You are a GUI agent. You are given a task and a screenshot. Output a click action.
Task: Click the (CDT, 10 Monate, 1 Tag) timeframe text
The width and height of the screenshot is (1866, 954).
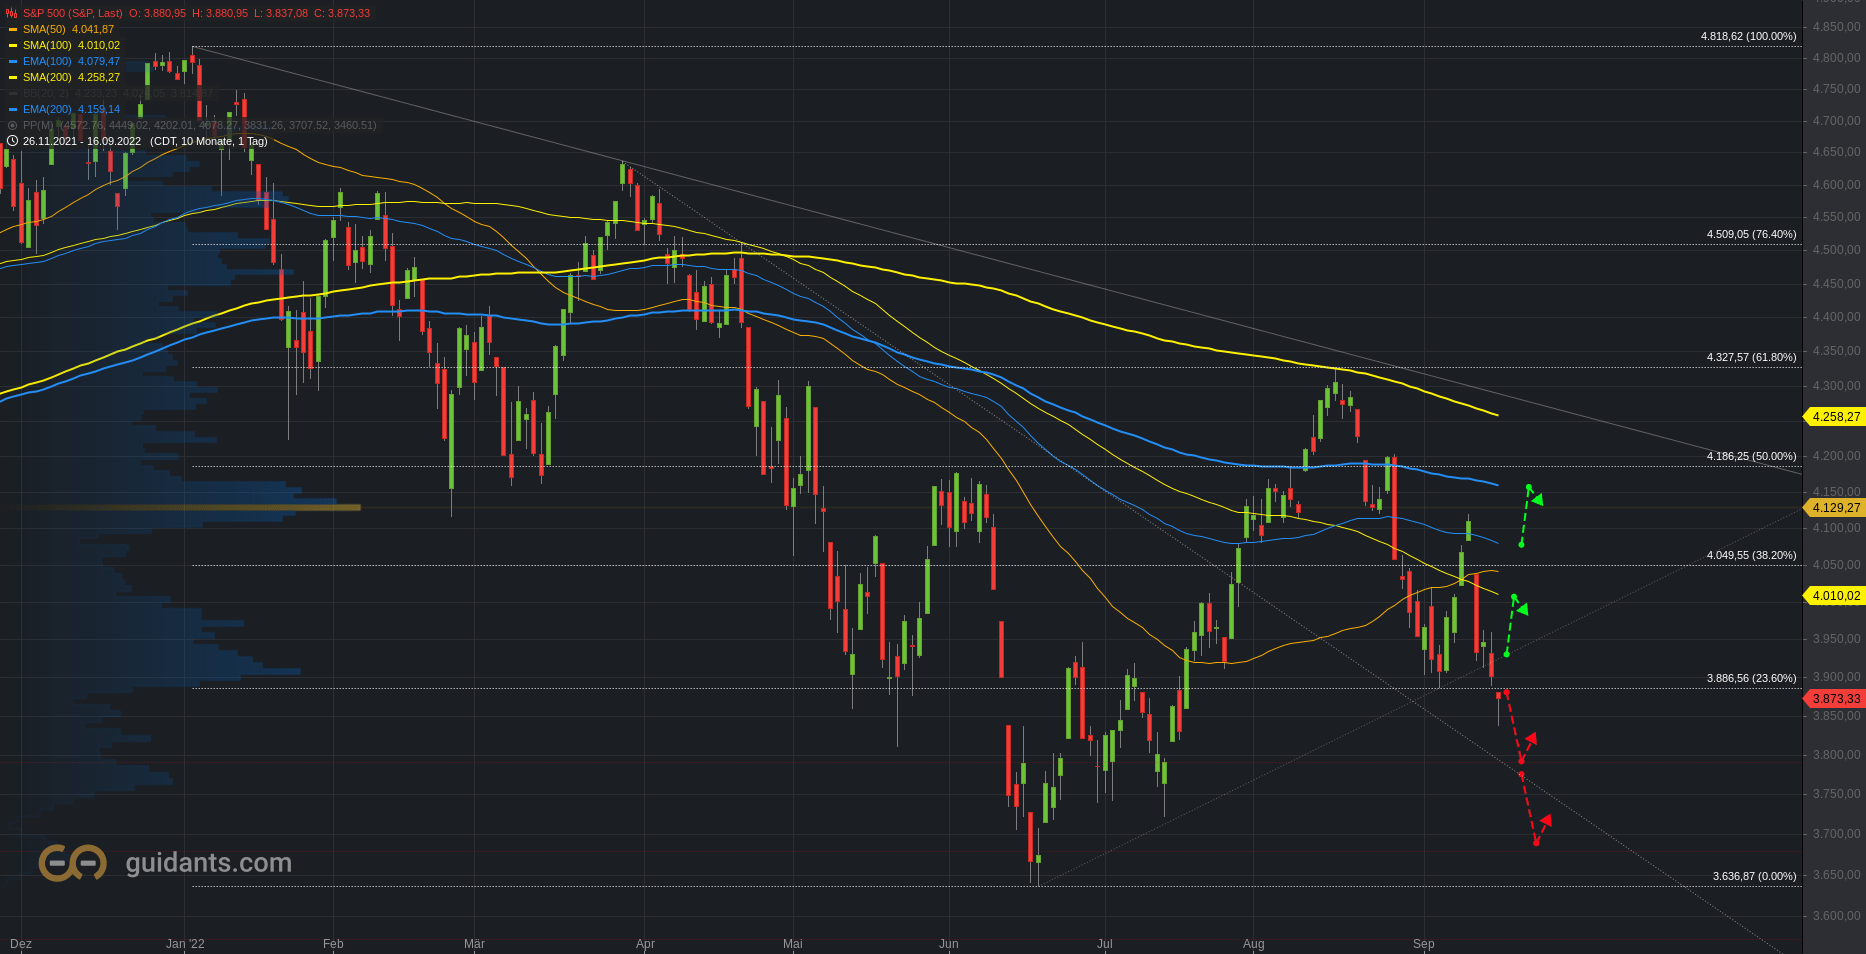pyautogui.click(x=209, y=141)
